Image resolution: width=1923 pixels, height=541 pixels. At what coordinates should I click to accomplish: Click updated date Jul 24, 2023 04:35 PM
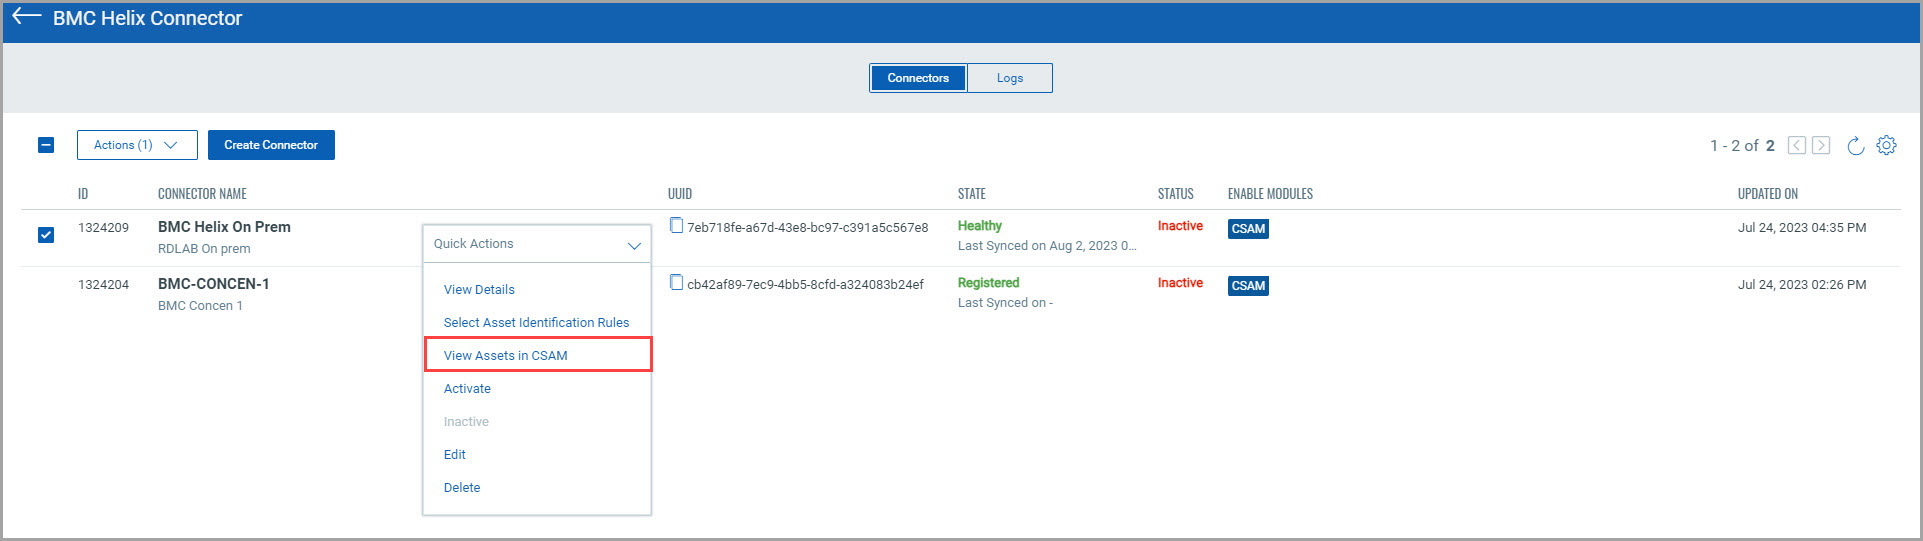(1802, 227)
